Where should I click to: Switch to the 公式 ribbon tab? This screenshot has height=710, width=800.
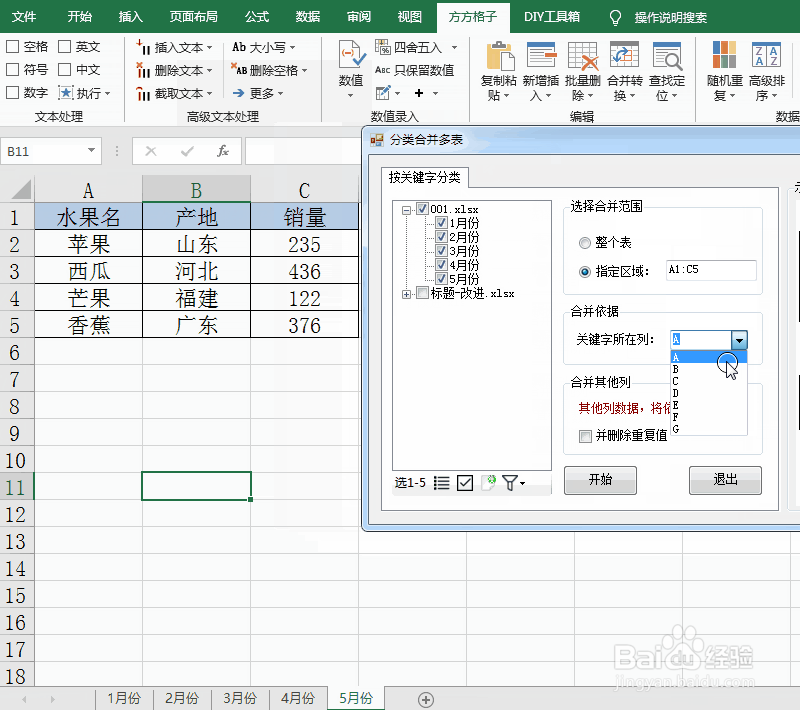[257, 17]
